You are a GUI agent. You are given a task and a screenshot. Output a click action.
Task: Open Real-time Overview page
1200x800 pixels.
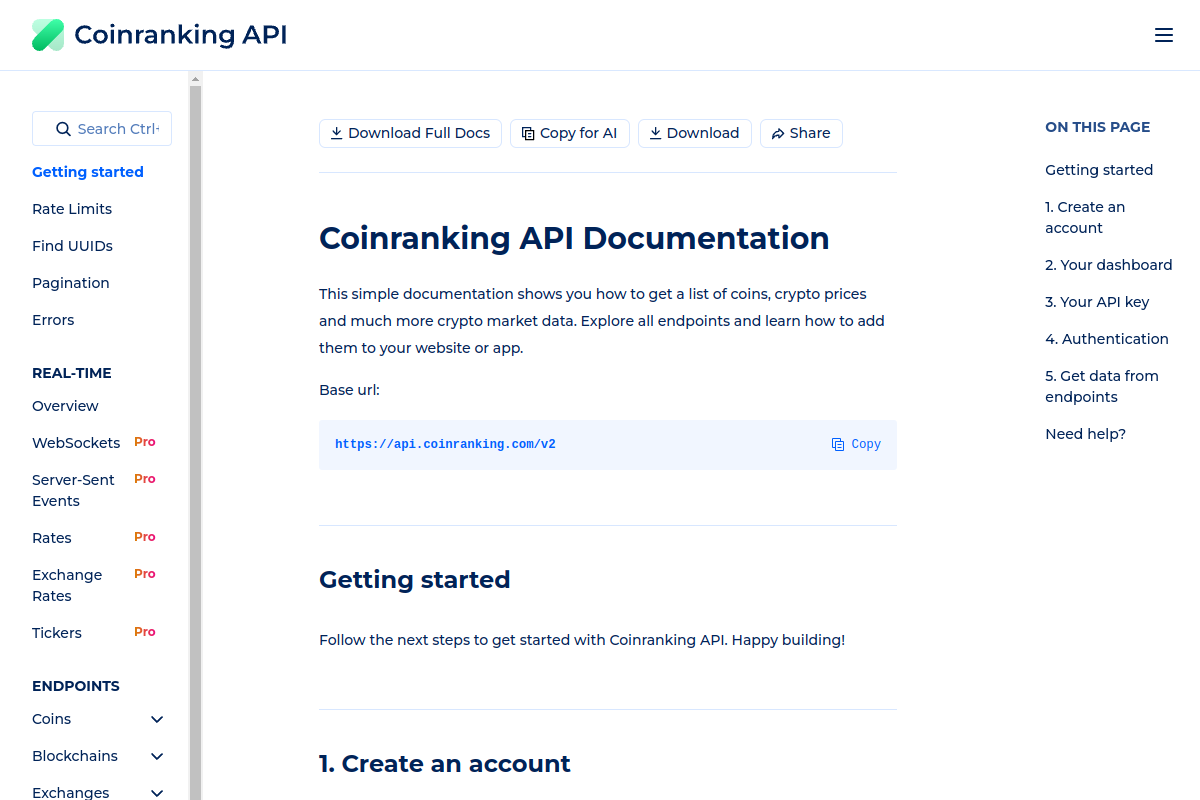click(65, 406)
